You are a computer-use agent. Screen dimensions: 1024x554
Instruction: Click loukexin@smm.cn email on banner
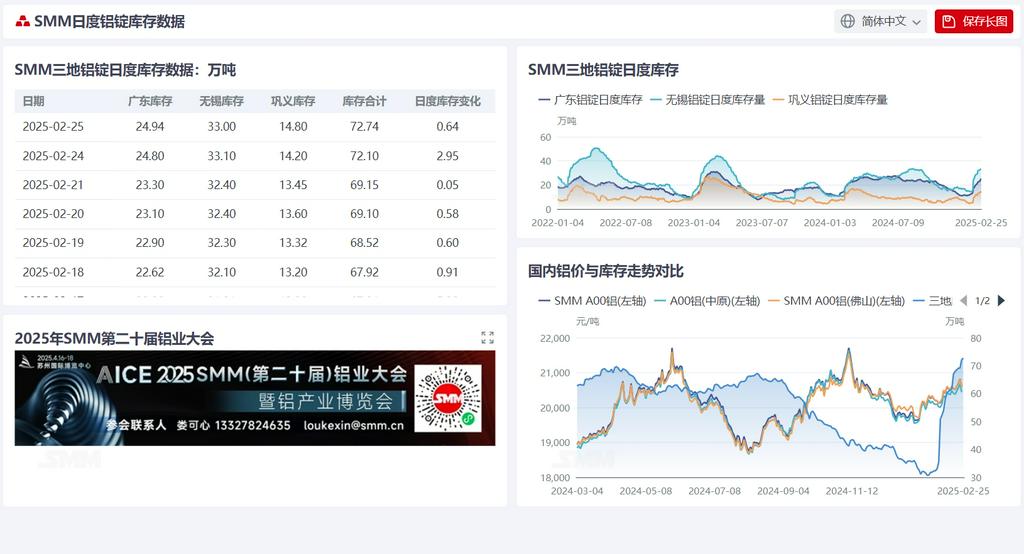point(353,425)
